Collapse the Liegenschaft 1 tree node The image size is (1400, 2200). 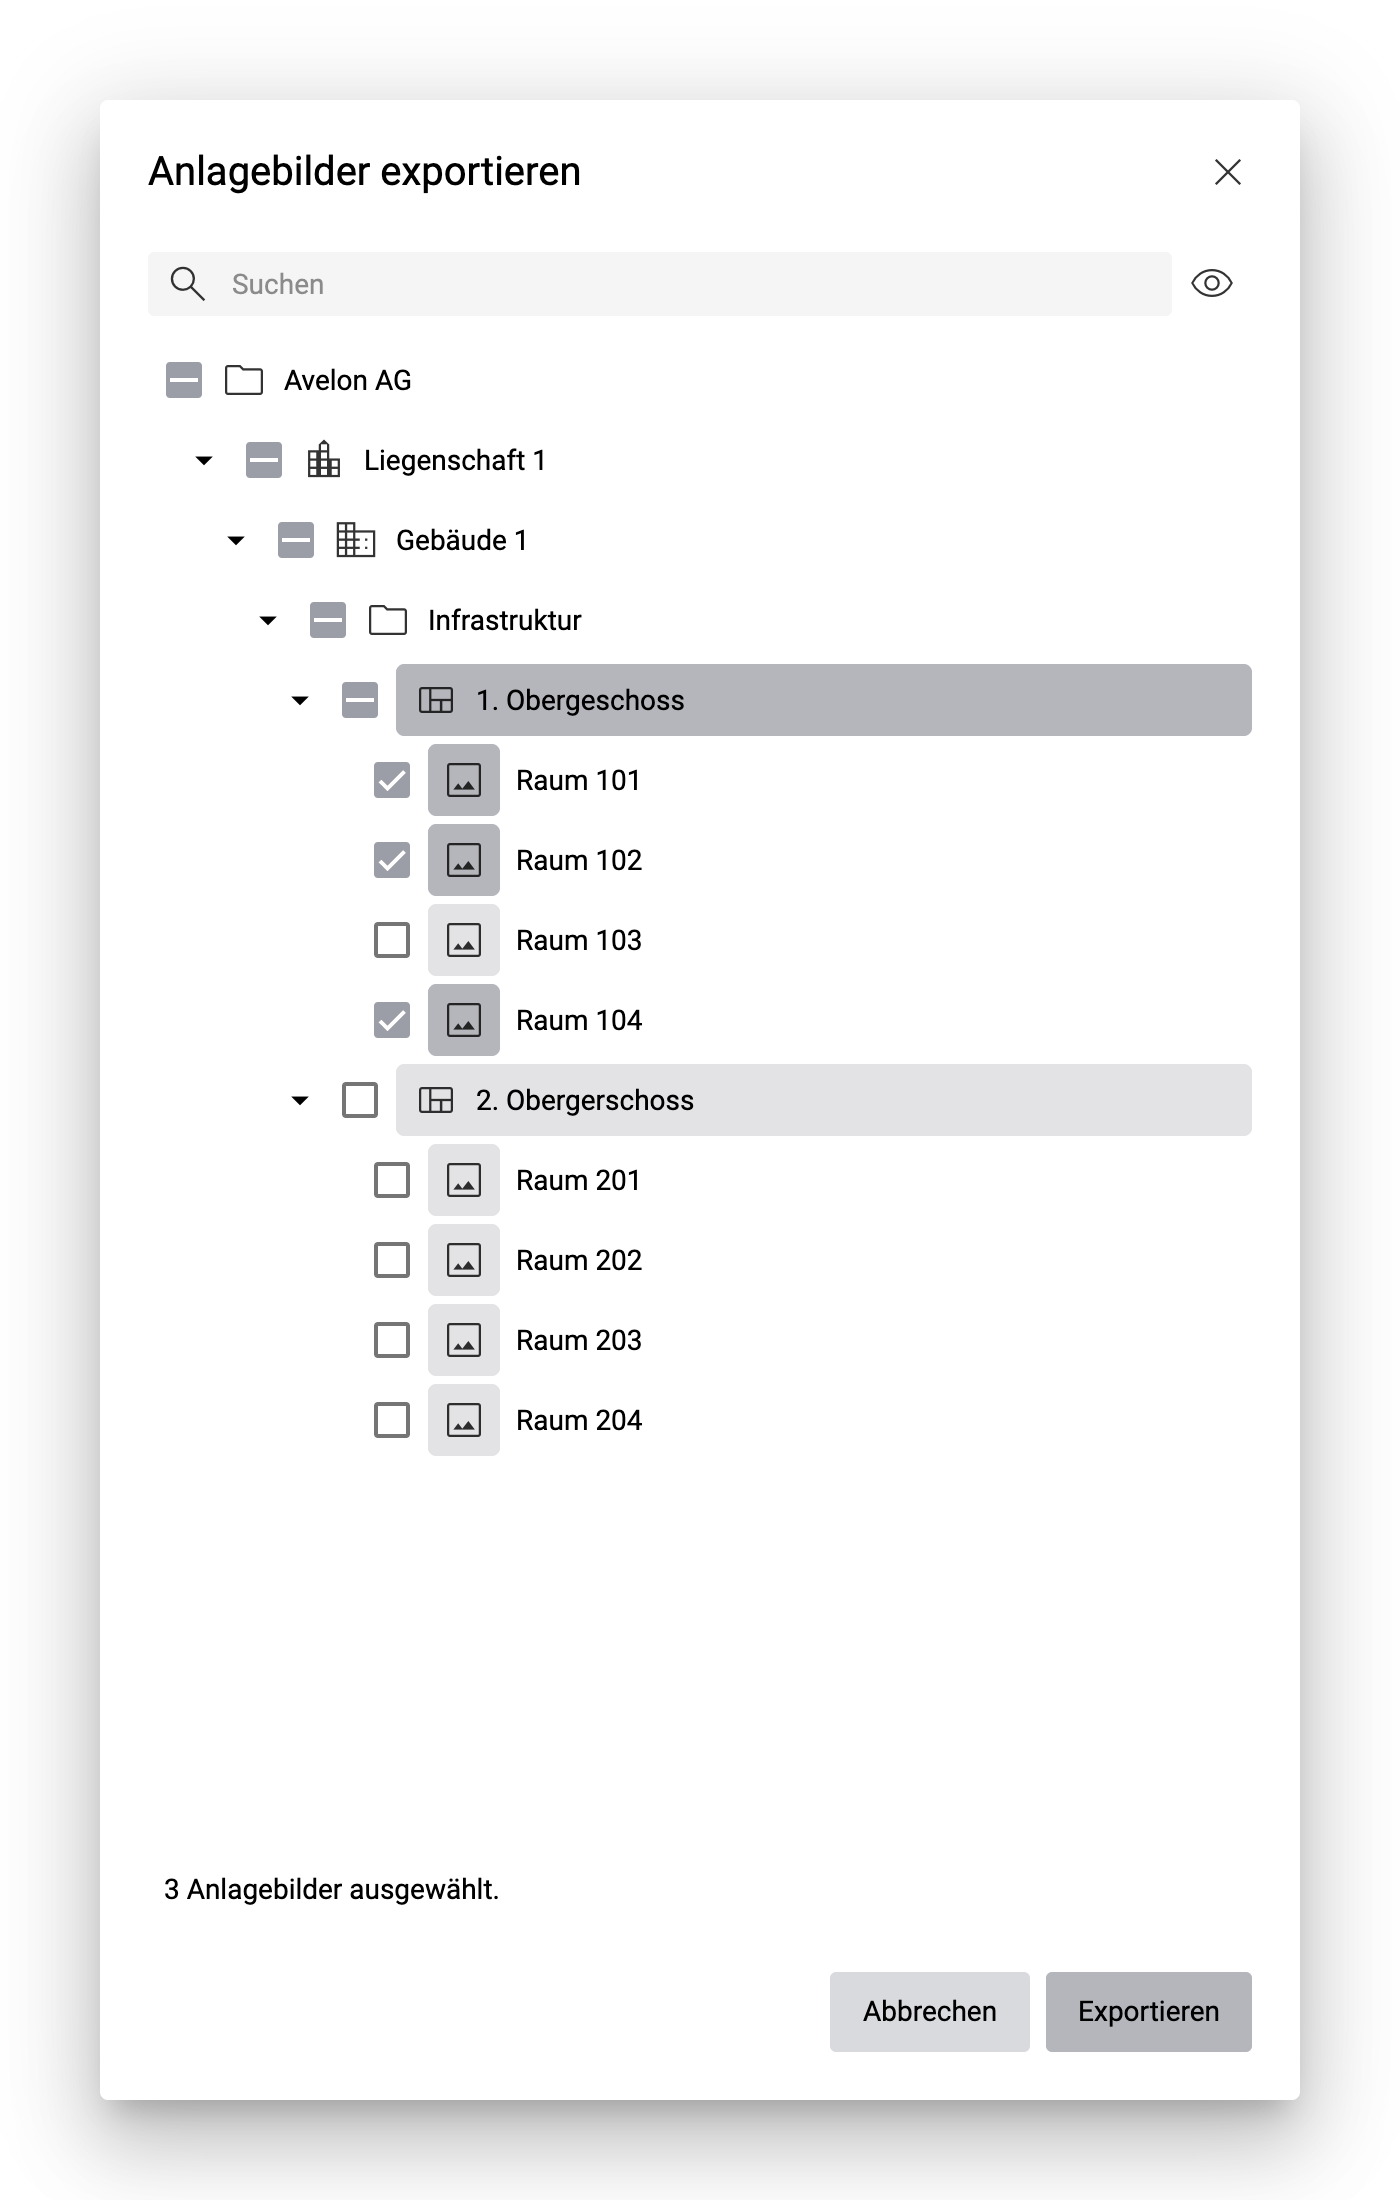point(203,460)
